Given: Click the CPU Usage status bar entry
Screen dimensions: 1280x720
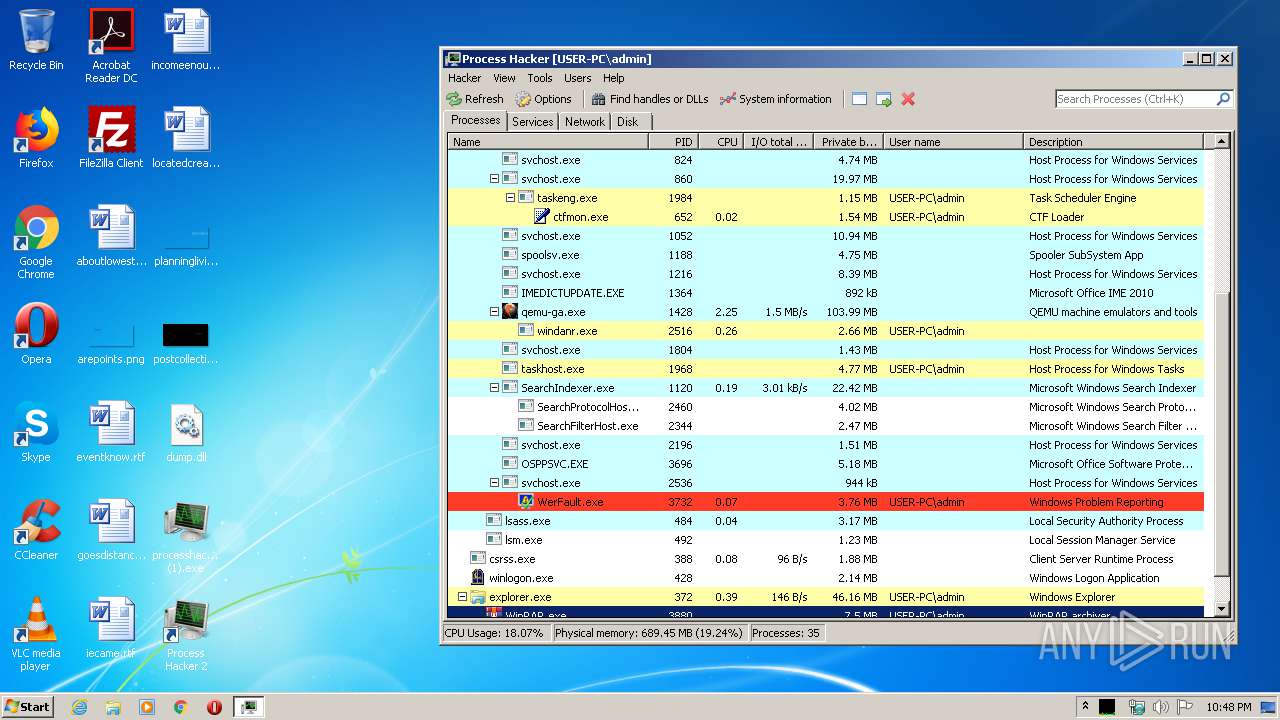Looking at the screenshot, I should tap(495, 633).
